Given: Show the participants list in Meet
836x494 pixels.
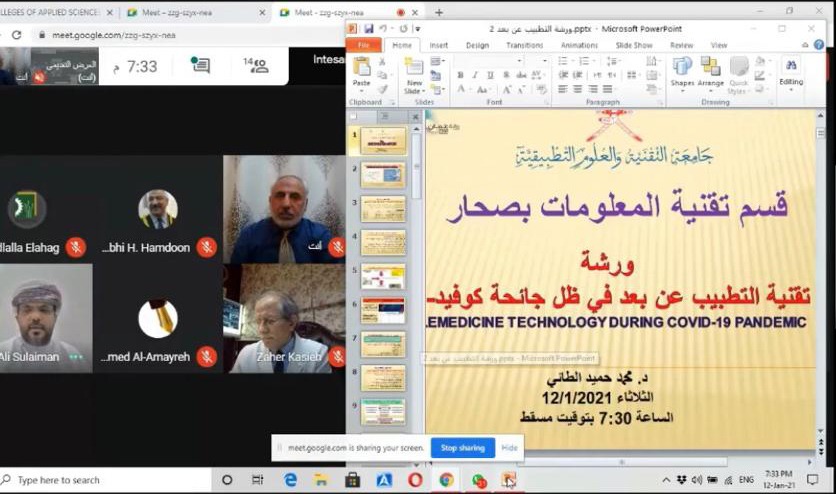Looking at the screenshot, I should [256, 66].
